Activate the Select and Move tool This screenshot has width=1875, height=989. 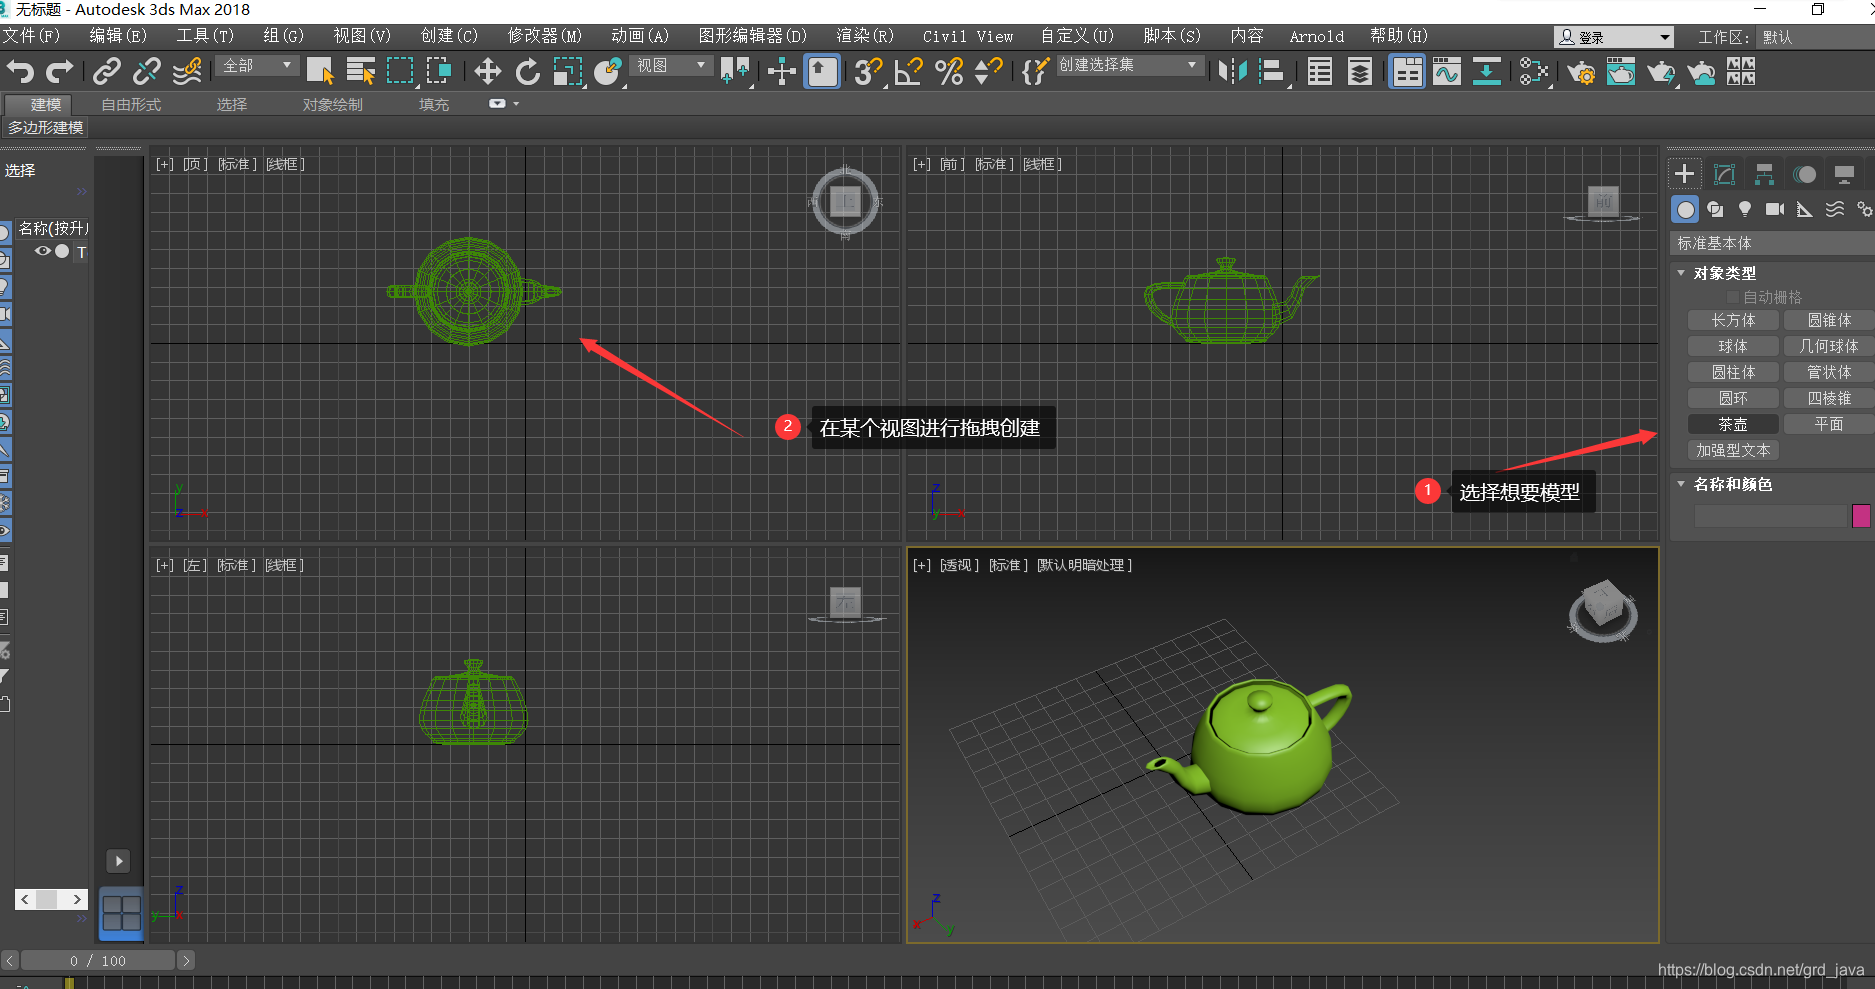(487, 72)
